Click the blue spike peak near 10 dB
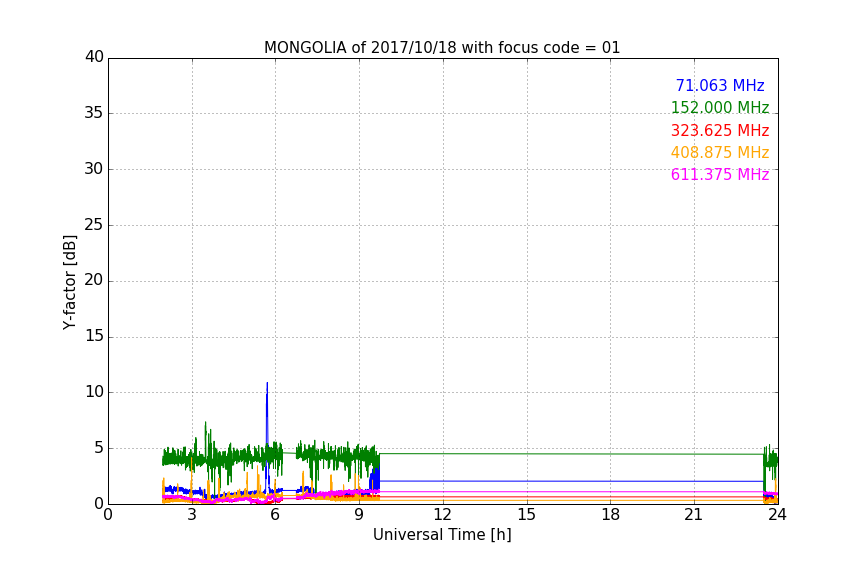Screen dimensions: 864x576 [x=267, y=384]
